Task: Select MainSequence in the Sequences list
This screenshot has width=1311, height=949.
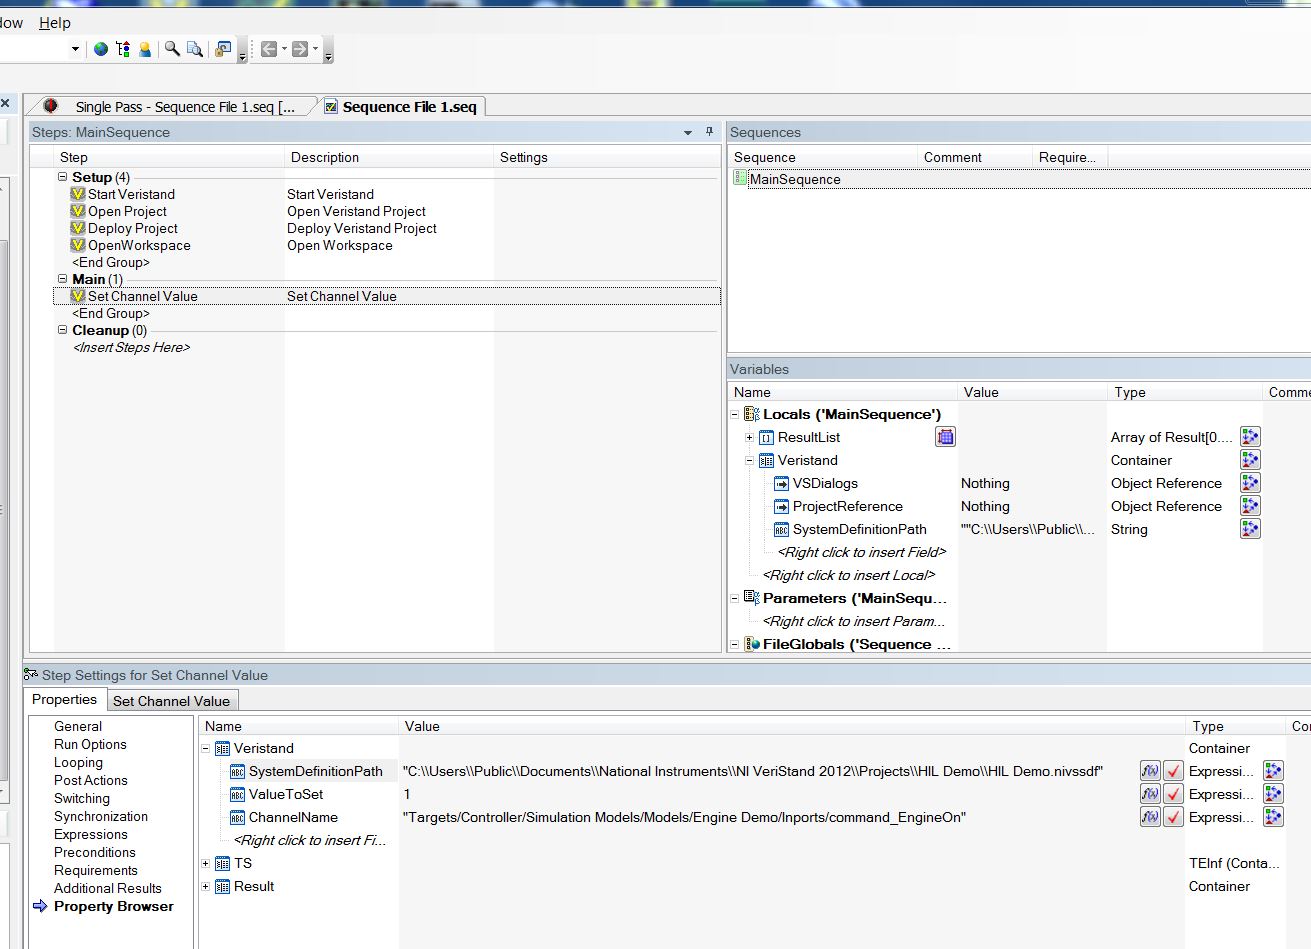Action: (795, 179)
